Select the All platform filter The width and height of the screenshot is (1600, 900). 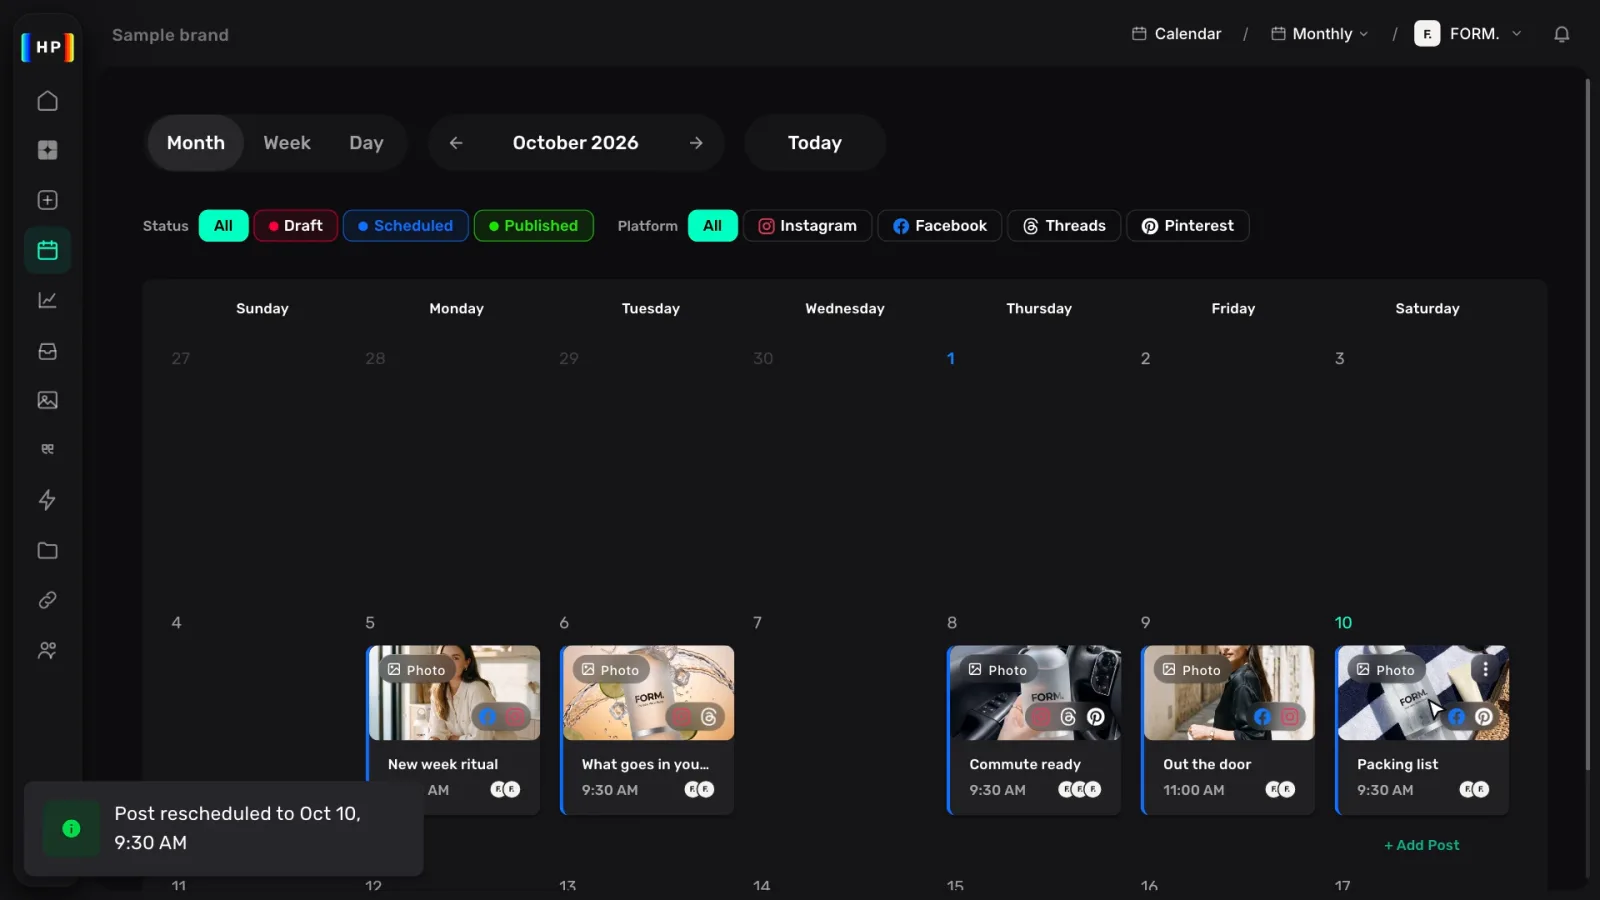pyautogui.click(x=712, y=226)
